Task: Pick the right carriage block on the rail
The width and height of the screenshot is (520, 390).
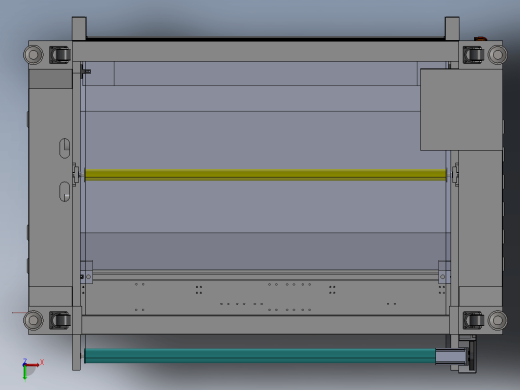Action: point(444,272)
